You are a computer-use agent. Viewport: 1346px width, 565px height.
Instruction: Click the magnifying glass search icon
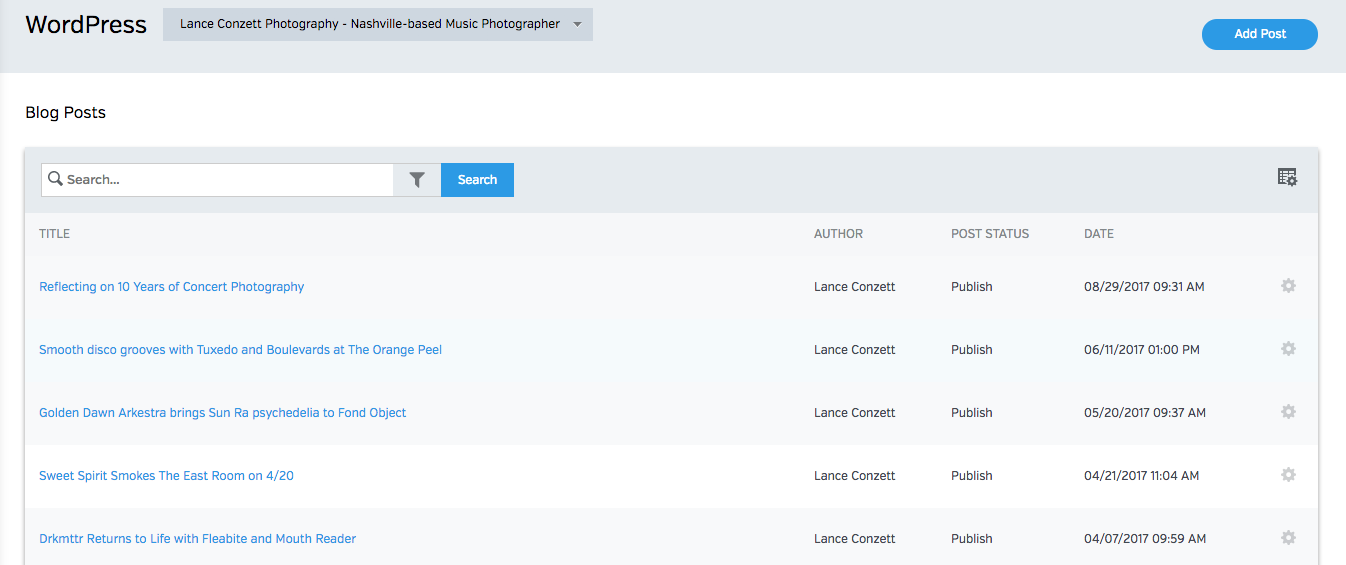55,180
